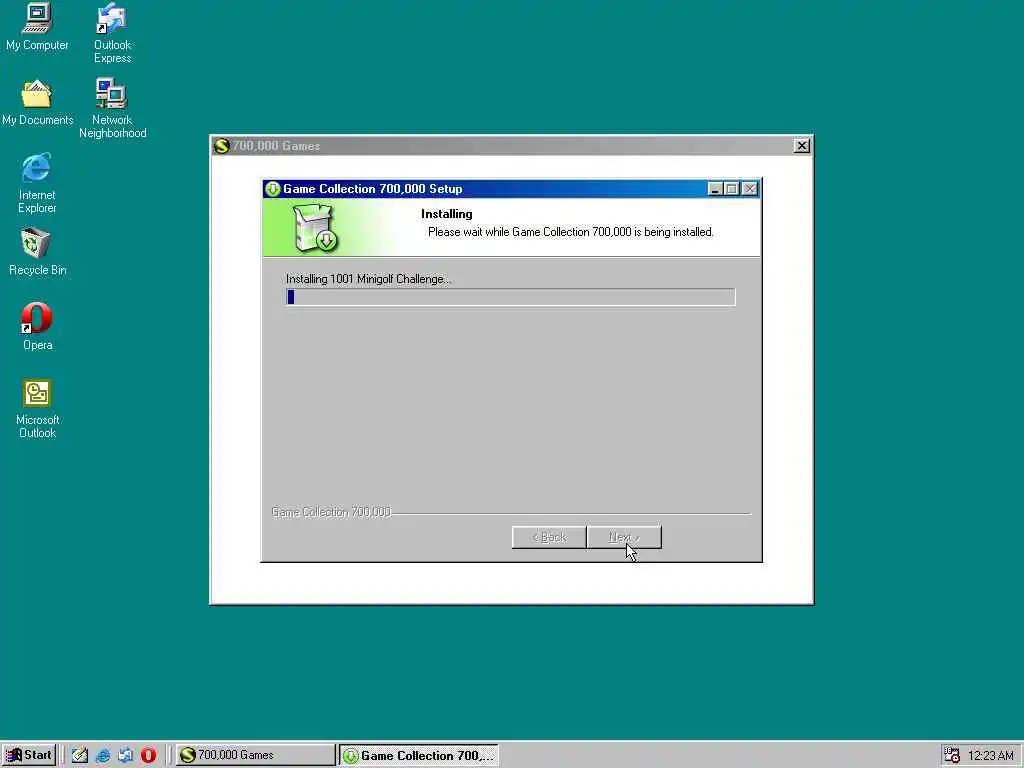The height and width of the screenshot is (768, 1024).
Task: Close the Game Collection 700,000 Setup window
Action: 750,189
